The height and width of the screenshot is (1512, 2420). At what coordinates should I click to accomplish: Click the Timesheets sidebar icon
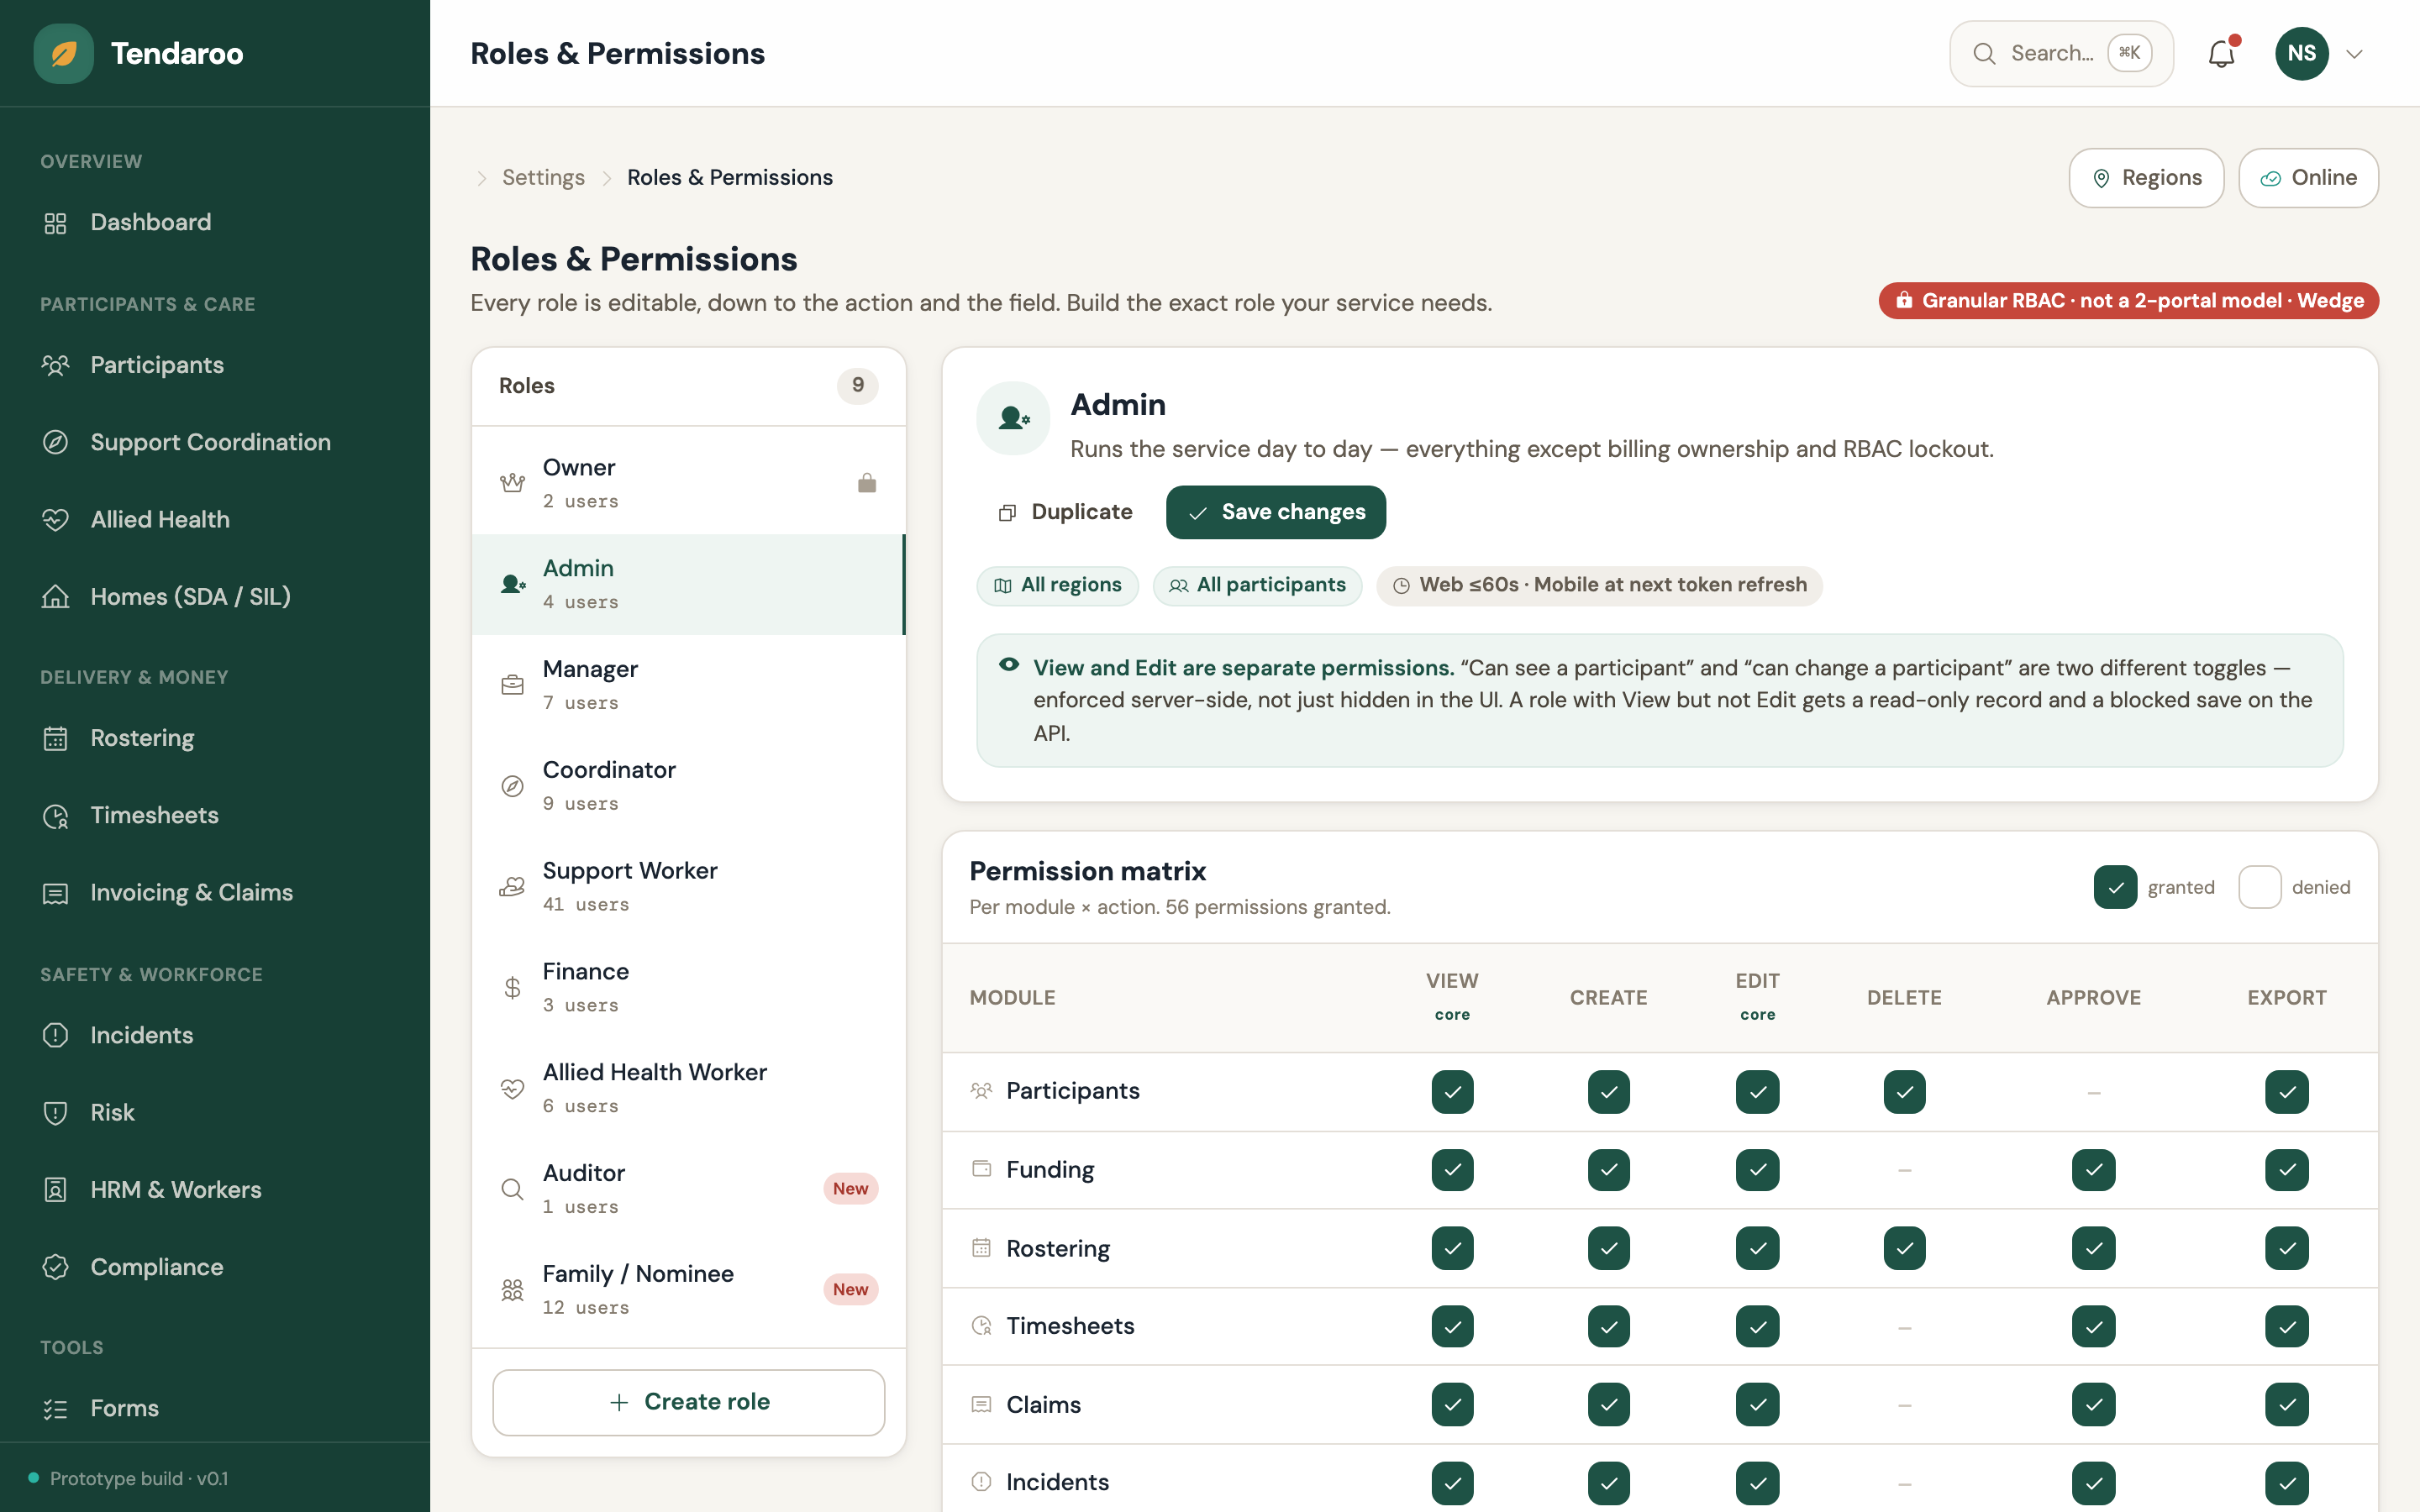pos(56,816)
